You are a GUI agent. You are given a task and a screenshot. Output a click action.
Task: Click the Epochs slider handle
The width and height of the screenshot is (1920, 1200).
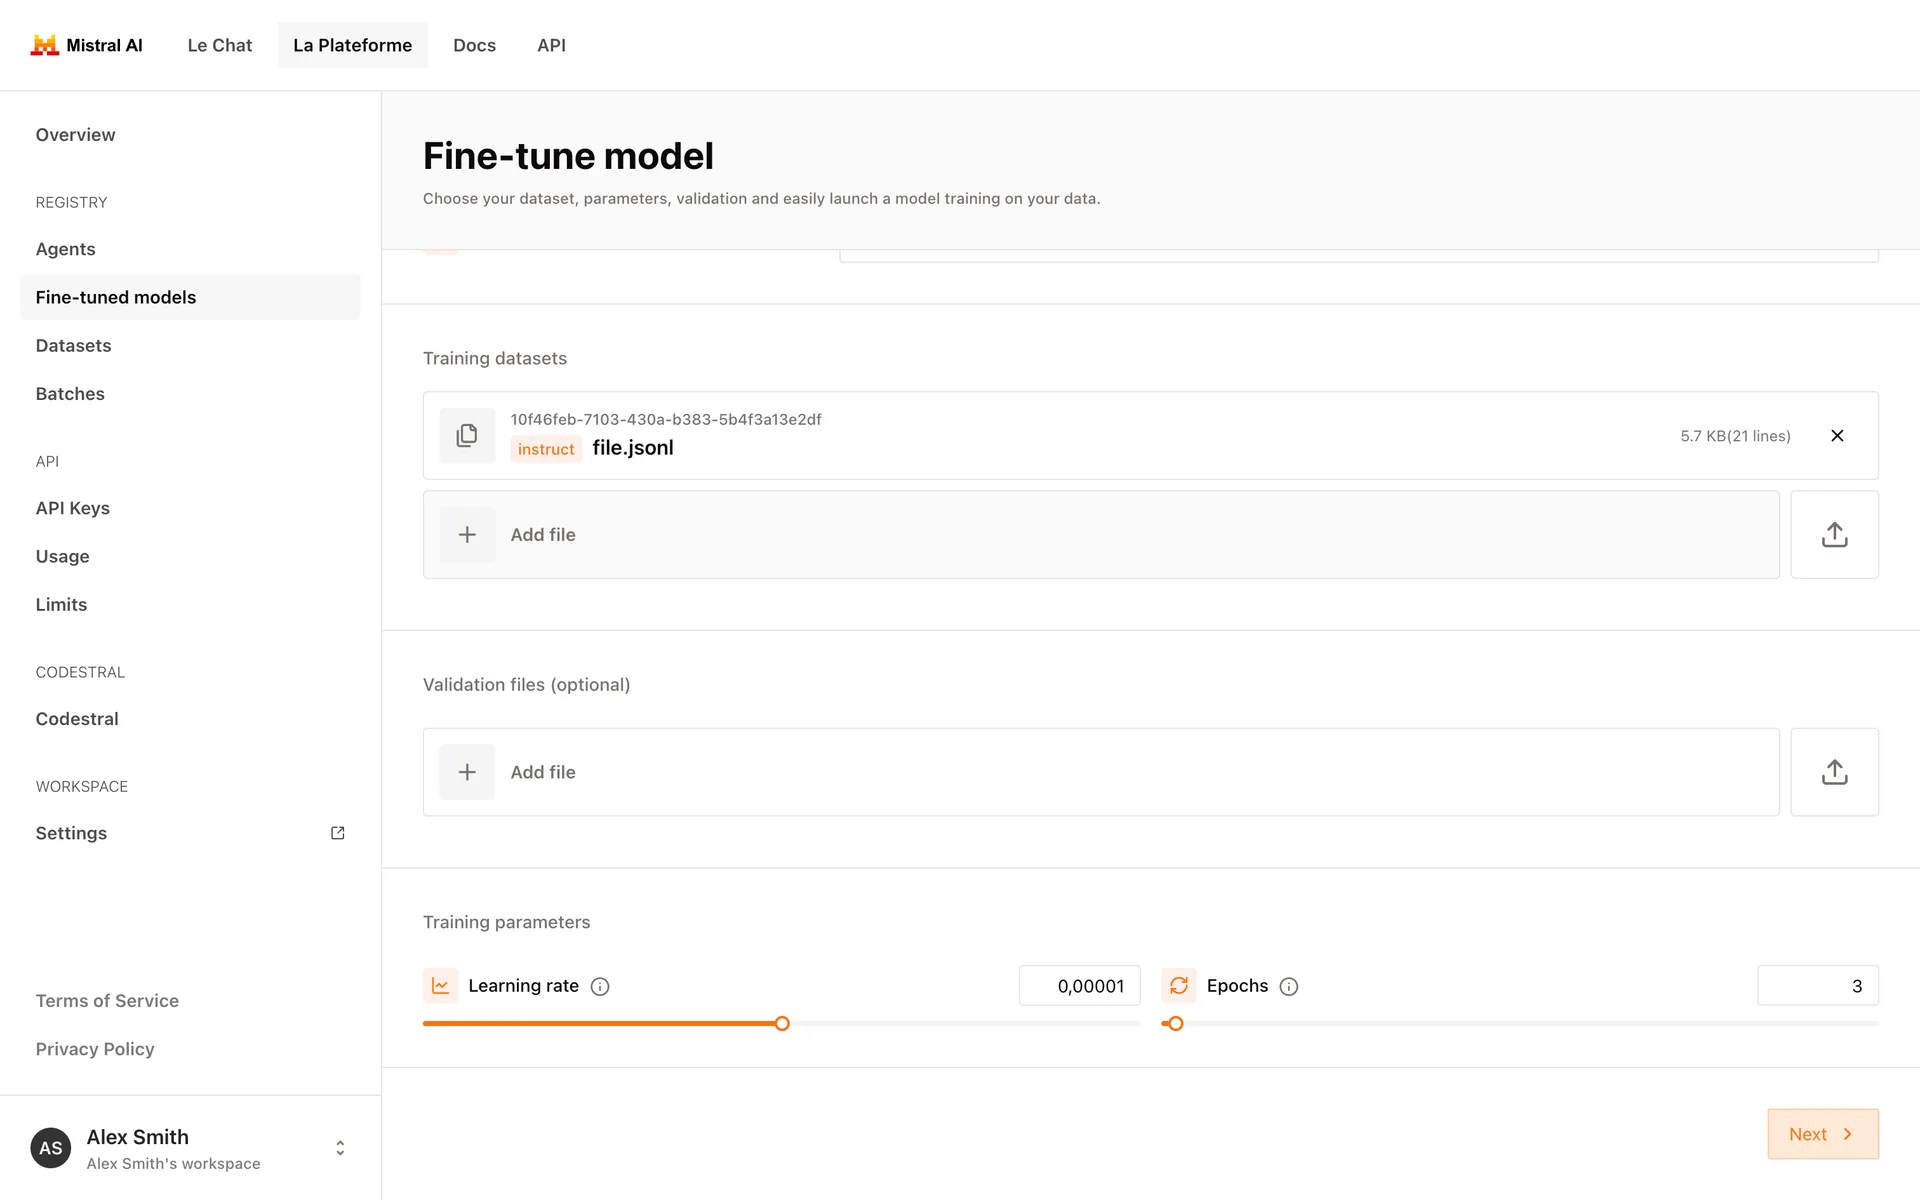(x=1176, y=1023)
